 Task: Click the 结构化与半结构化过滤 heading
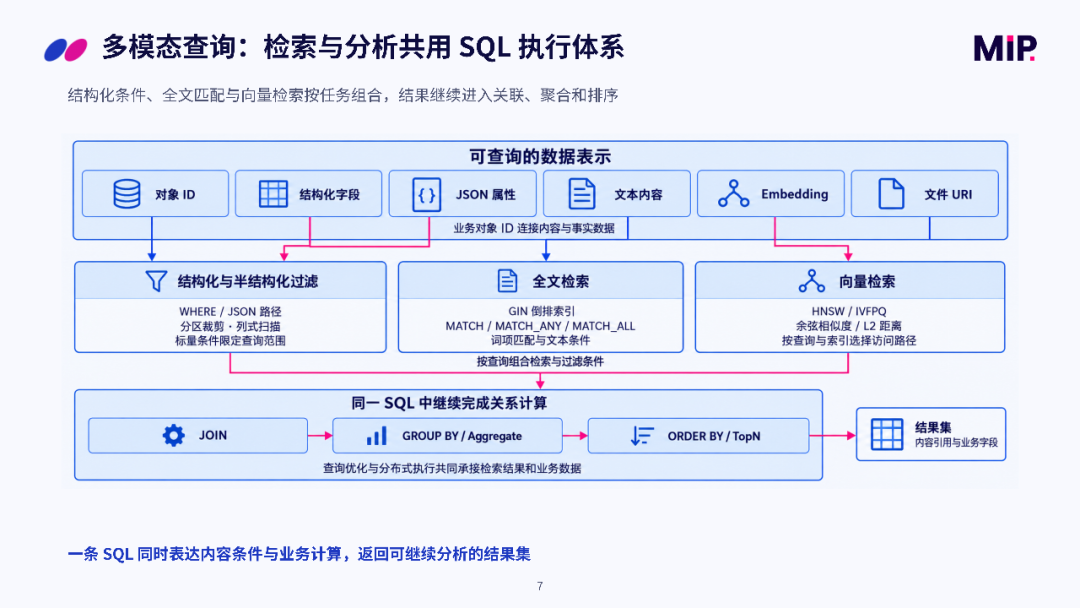(x=248, y=281)
